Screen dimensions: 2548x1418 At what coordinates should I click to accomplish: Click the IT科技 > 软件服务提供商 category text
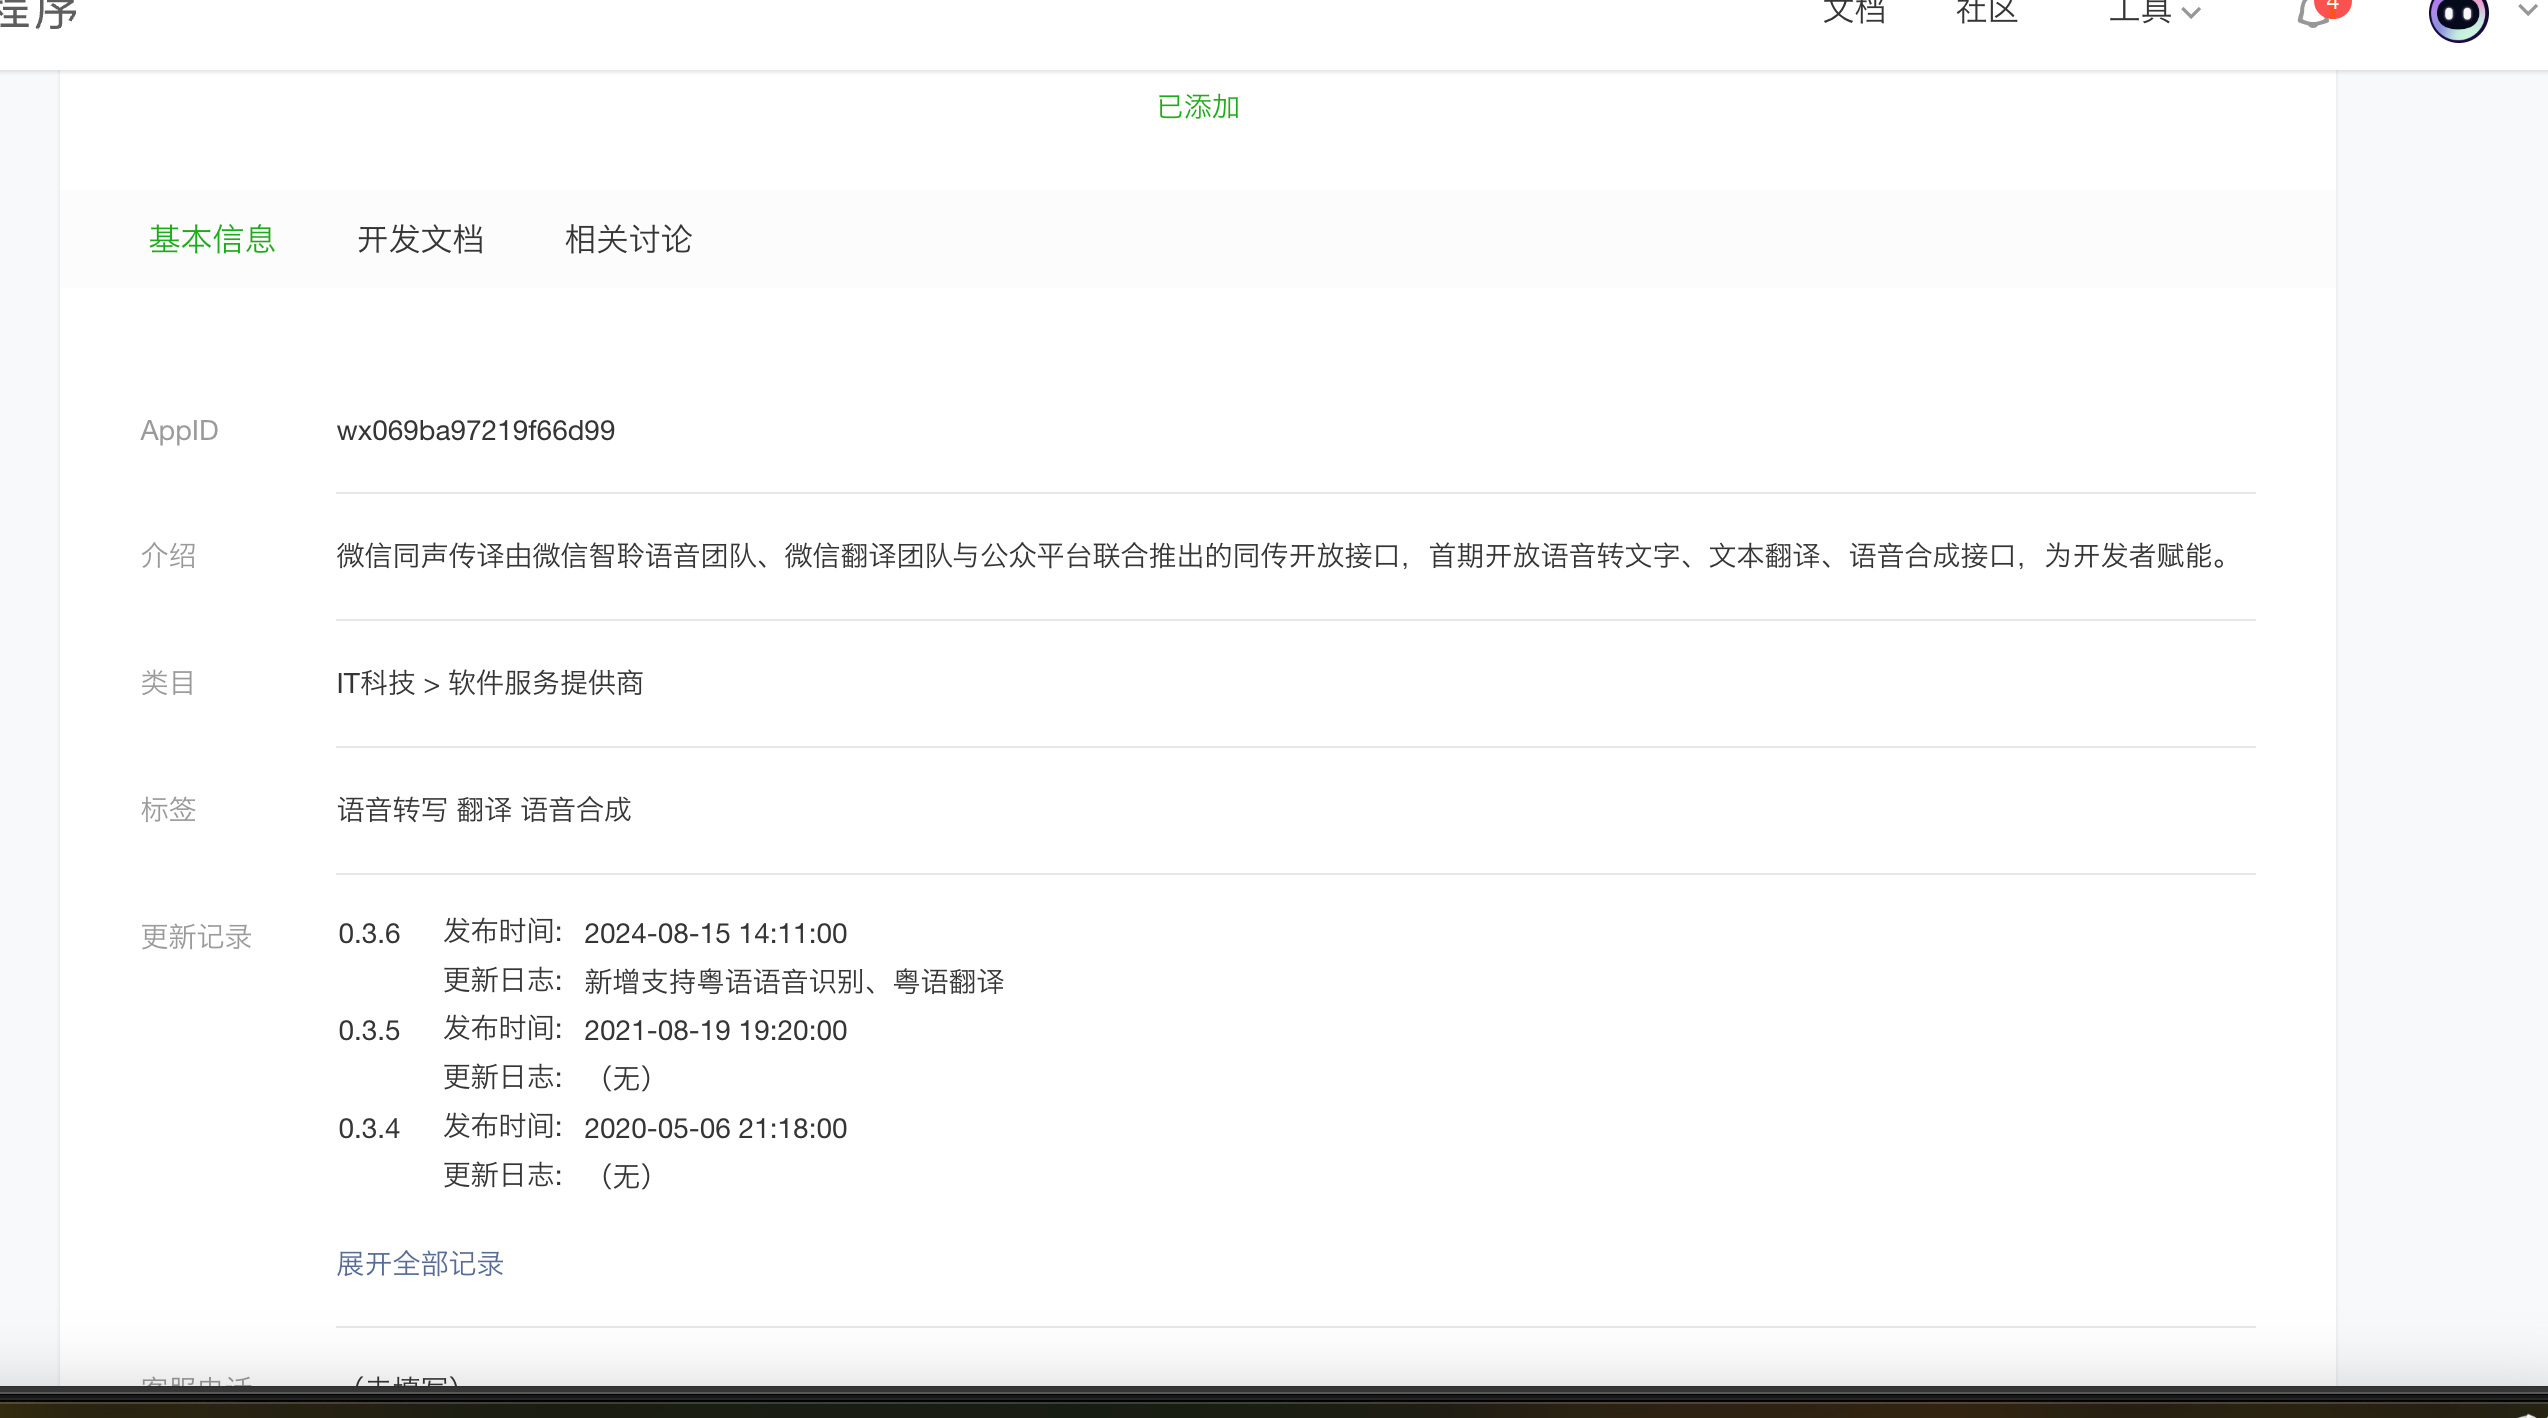tap(490, 683)
